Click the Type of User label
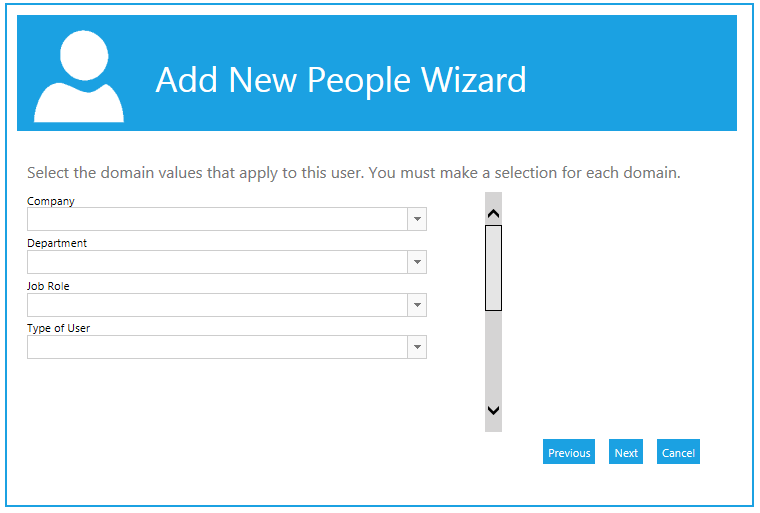 tap(59, 328)
